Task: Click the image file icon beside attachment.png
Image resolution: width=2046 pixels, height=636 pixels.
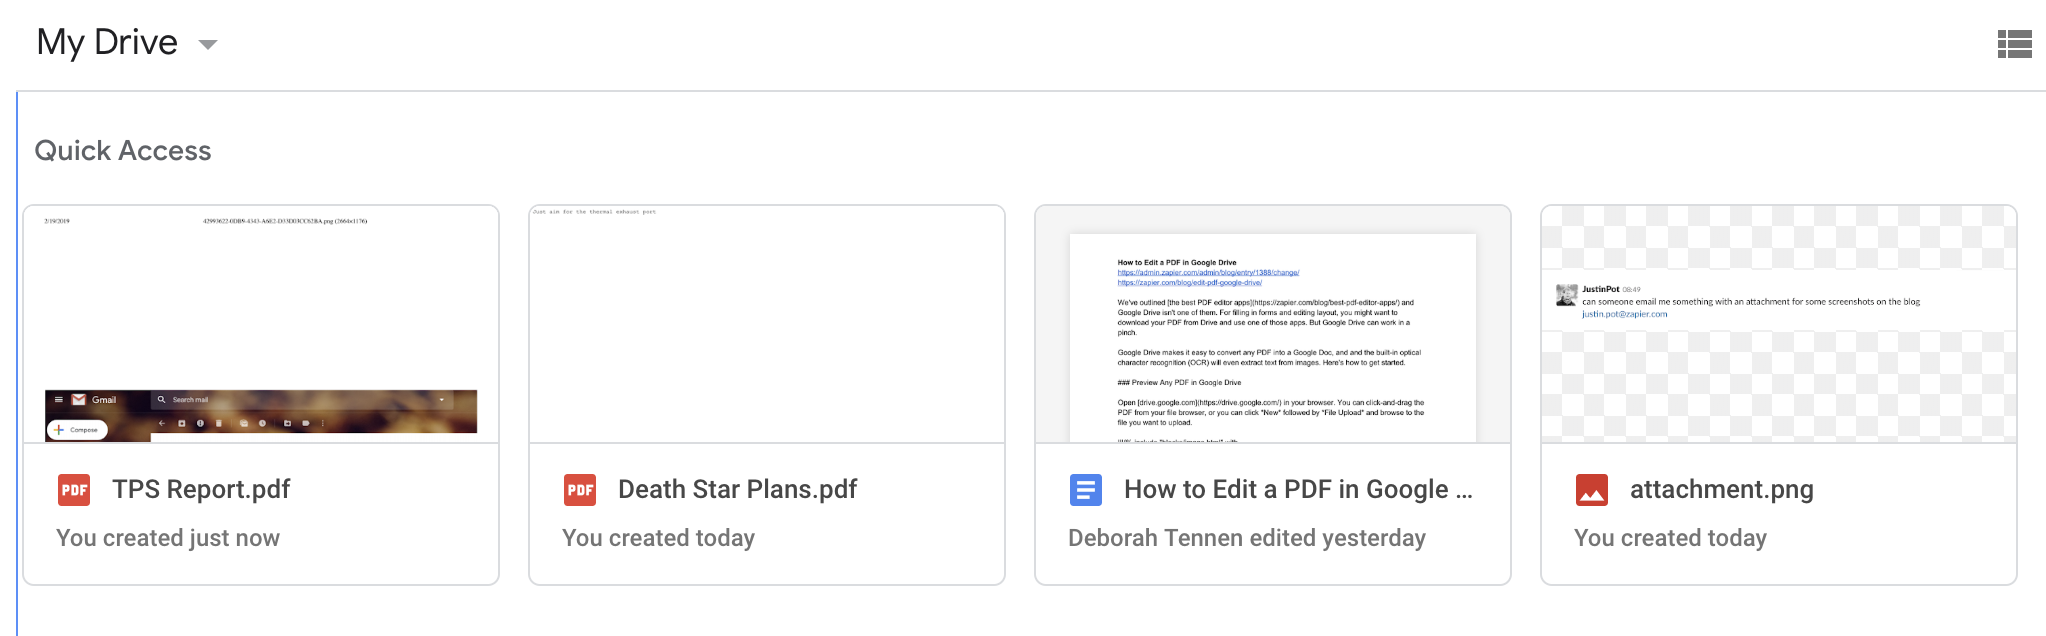Action: click(1592, 490)
